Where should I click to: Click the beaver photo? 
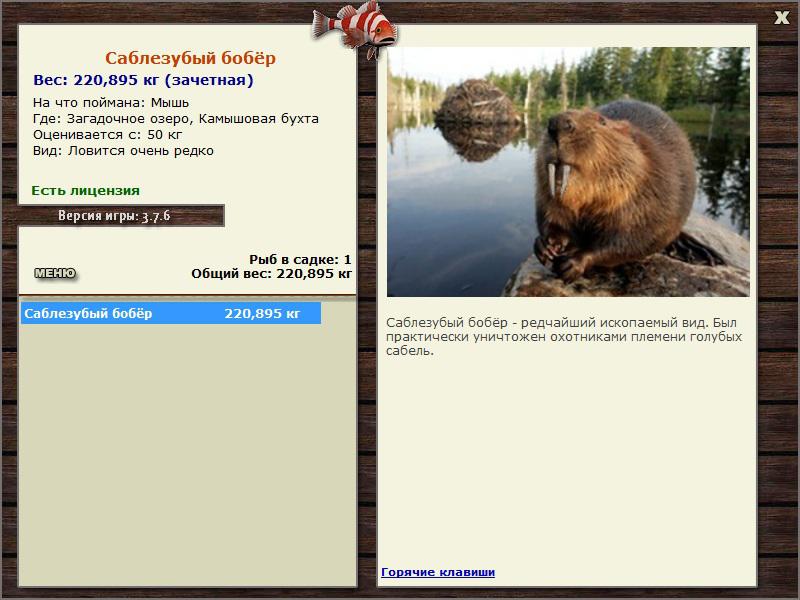point(568,172)
